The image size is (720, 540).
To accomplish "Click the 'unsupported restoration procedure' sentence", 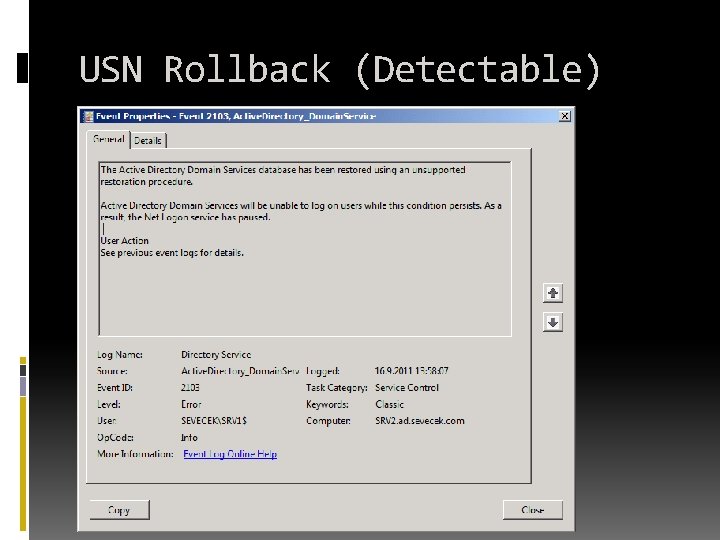I will click(x=283, y=176).
